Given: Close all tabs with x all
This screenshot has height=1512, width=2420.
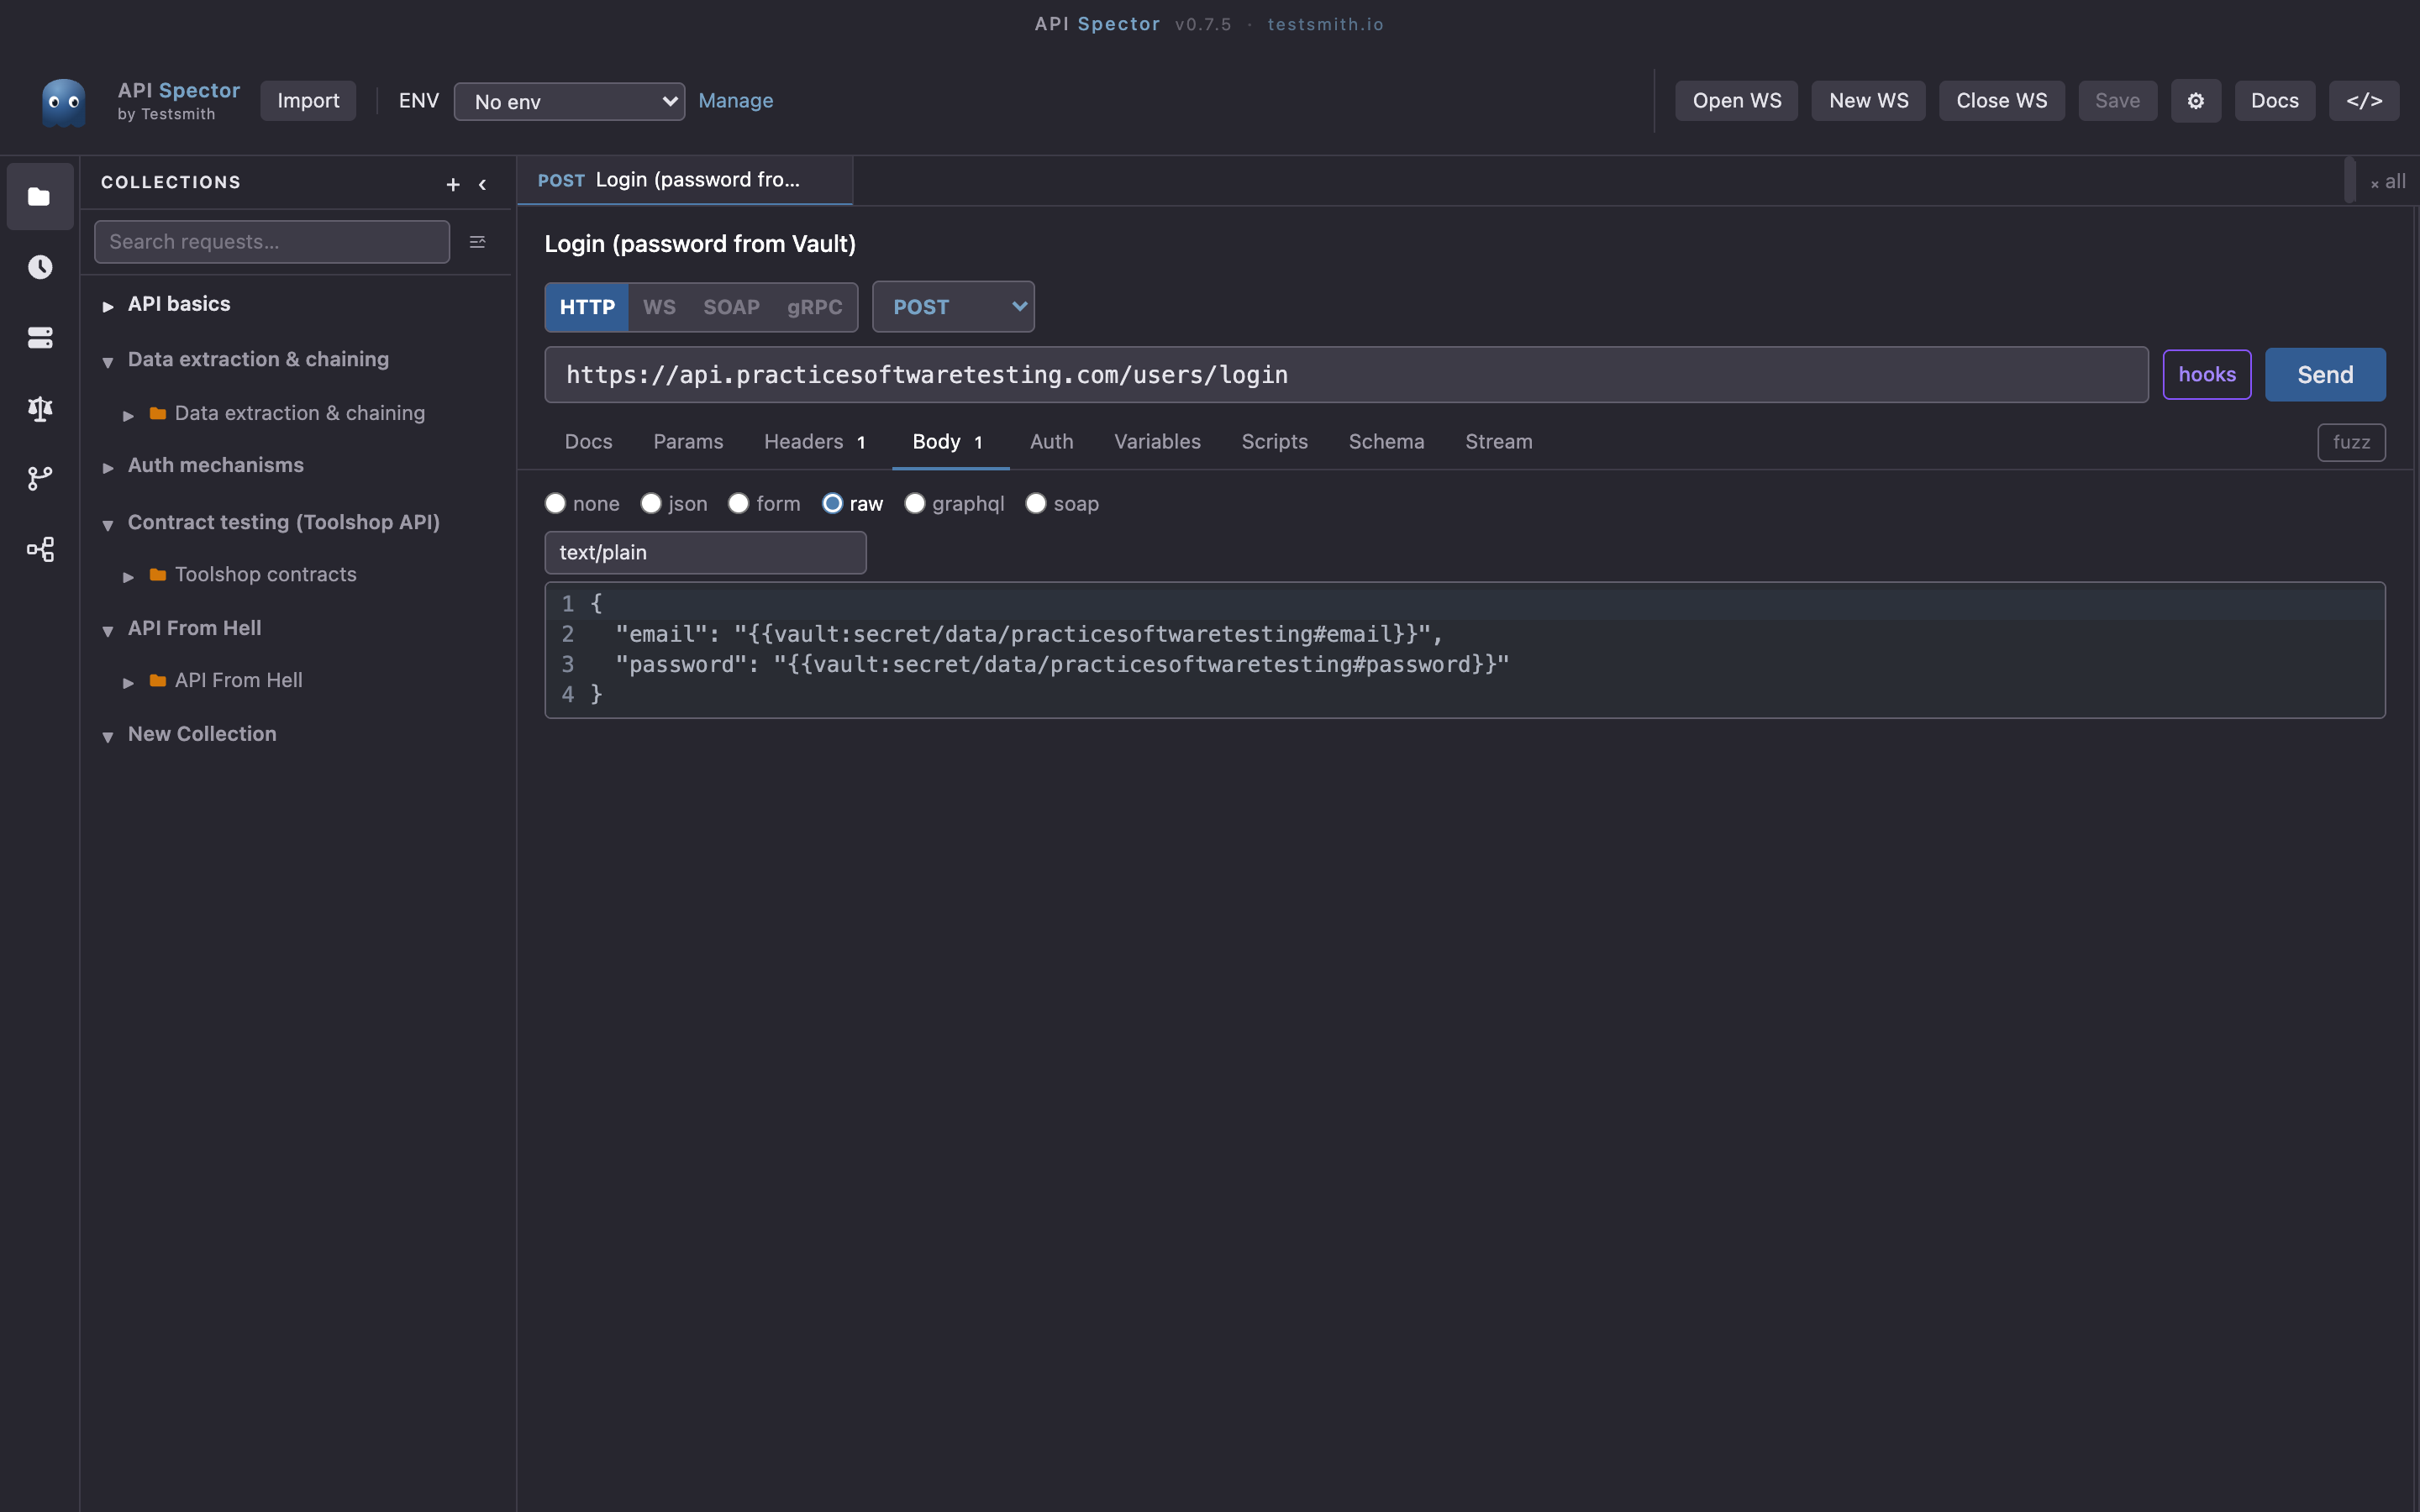Looking at the screenshot, I should [x=2388, y=182].
